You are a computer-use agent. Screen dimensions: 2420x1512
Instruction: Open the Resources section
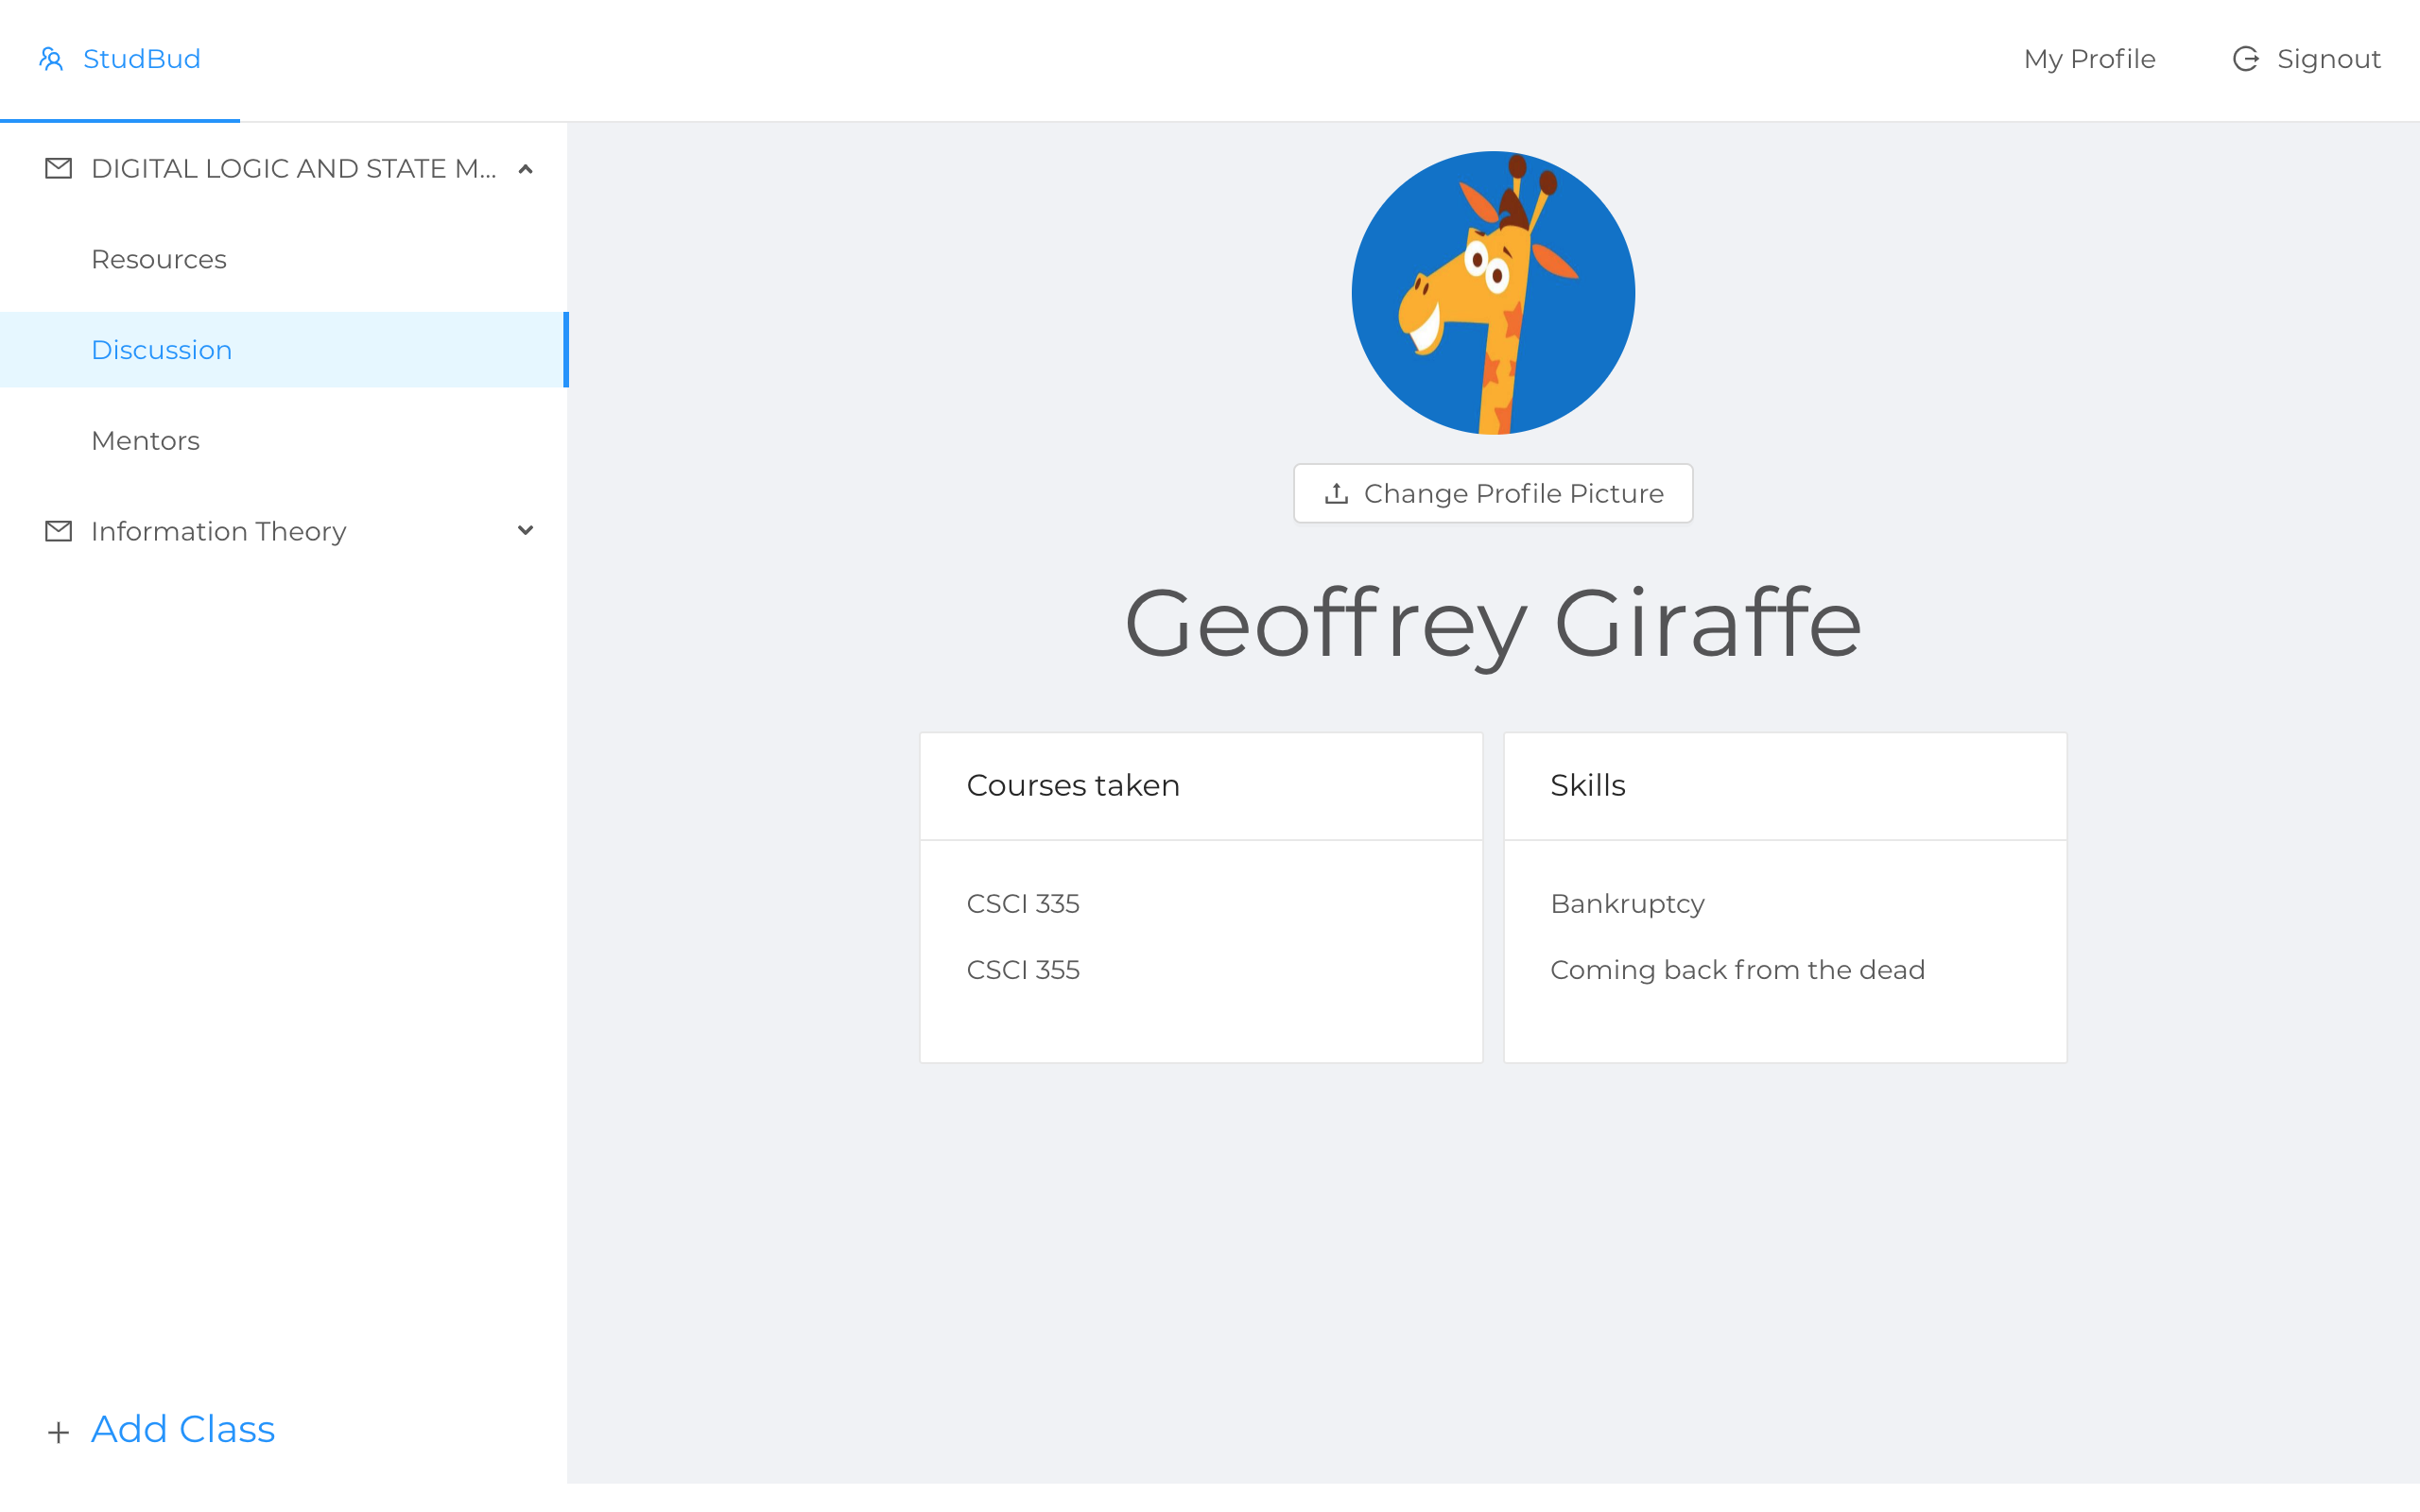point(159,260)
